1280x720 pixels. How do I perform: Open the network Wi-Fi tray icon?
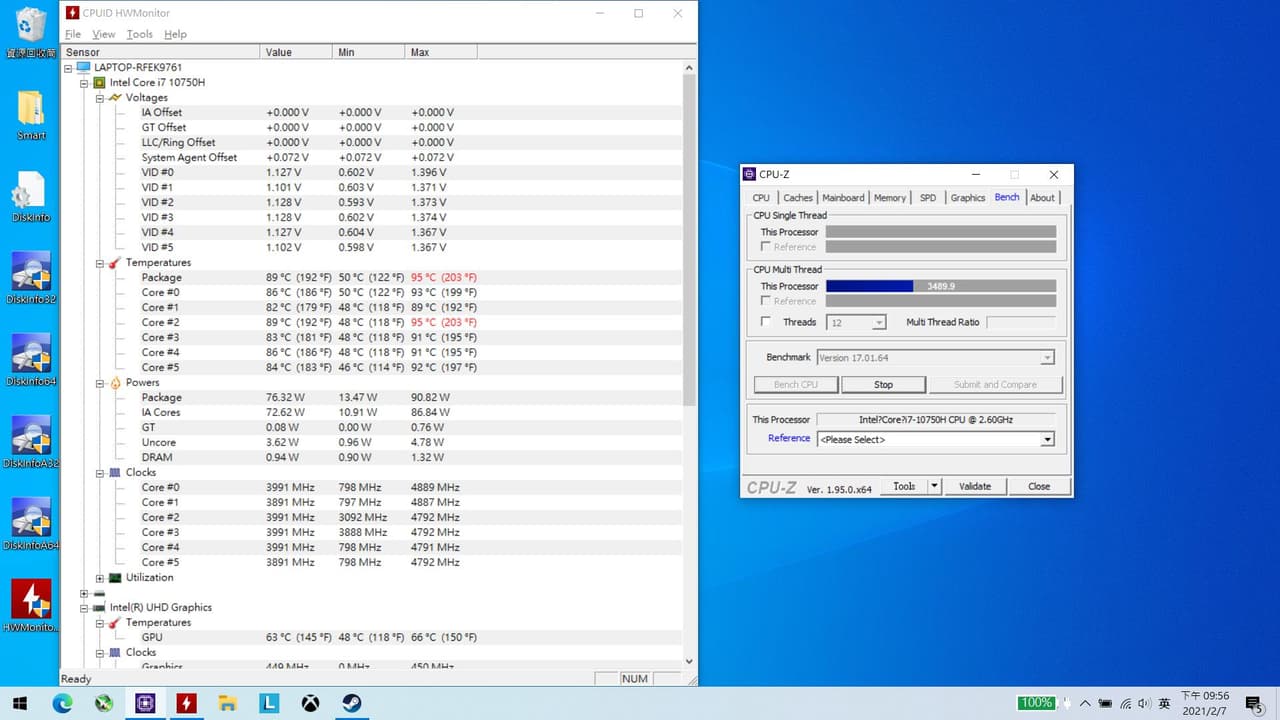point(1126,704)
